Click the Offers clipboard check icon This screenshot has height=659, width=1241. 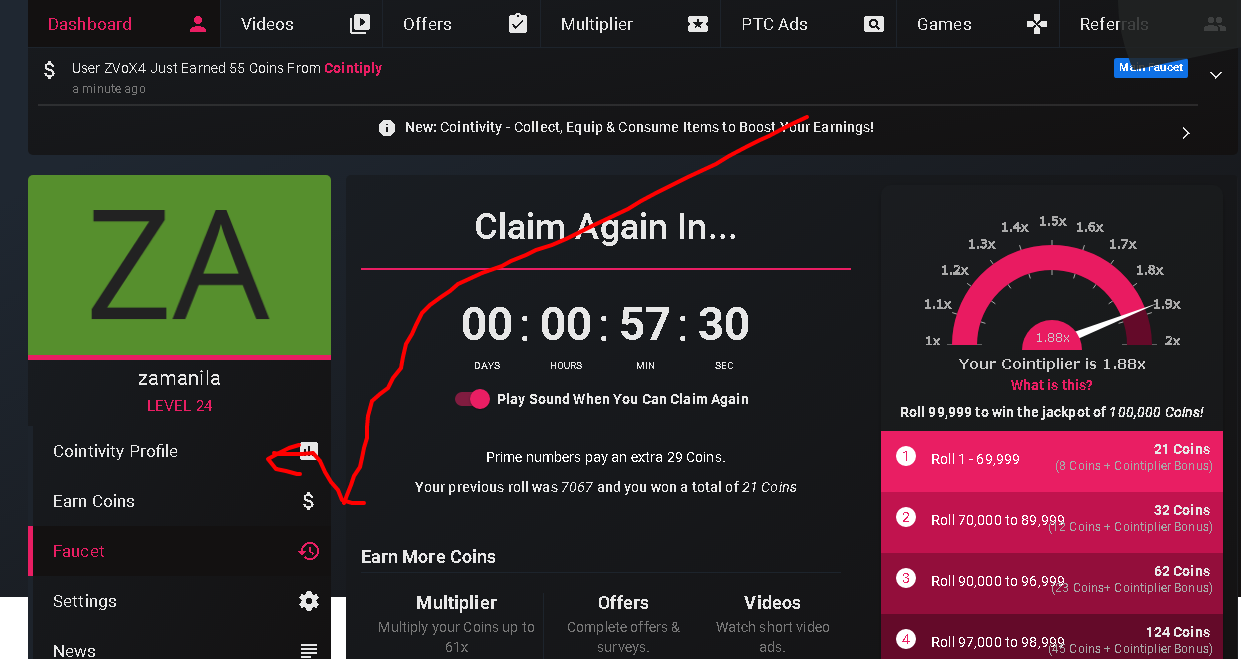518,24
